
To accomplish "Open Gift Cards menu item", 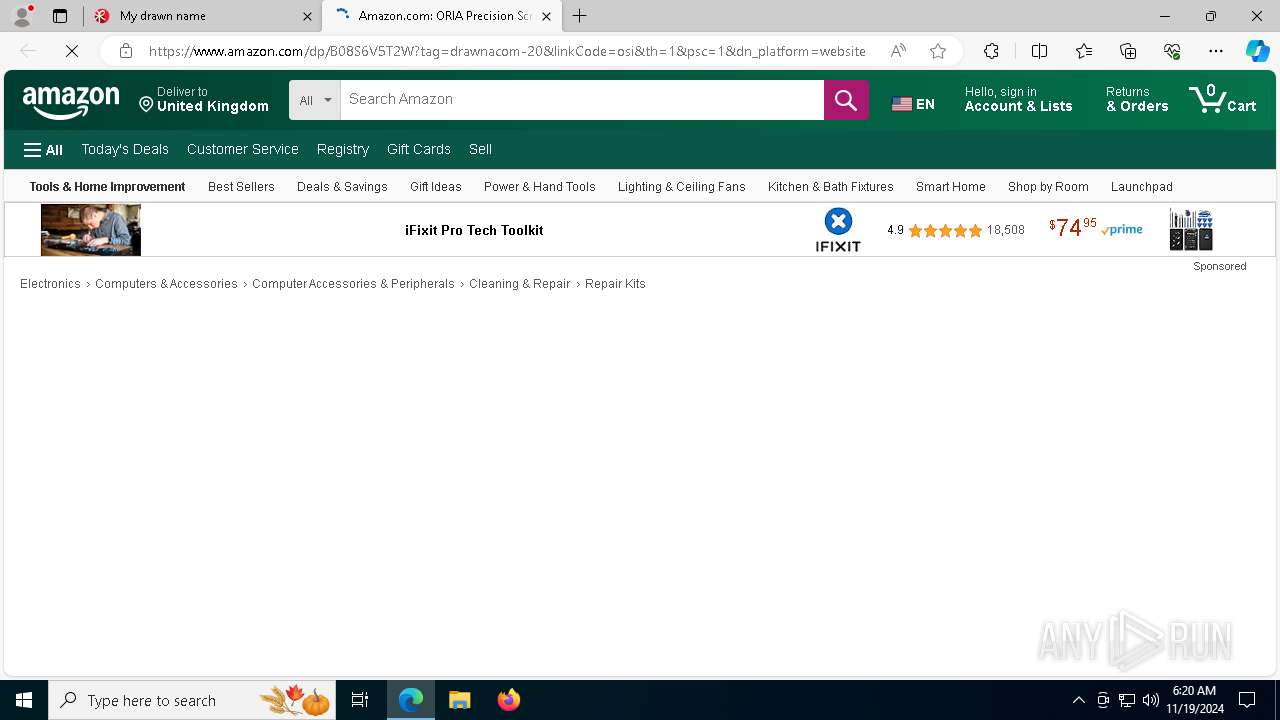I will point(419,150).
